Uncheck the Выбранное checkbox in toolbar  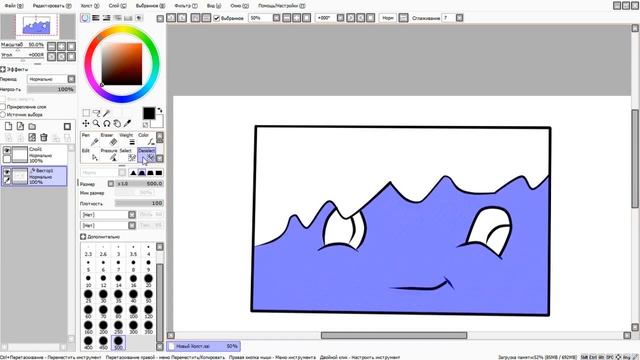point(217,18)
